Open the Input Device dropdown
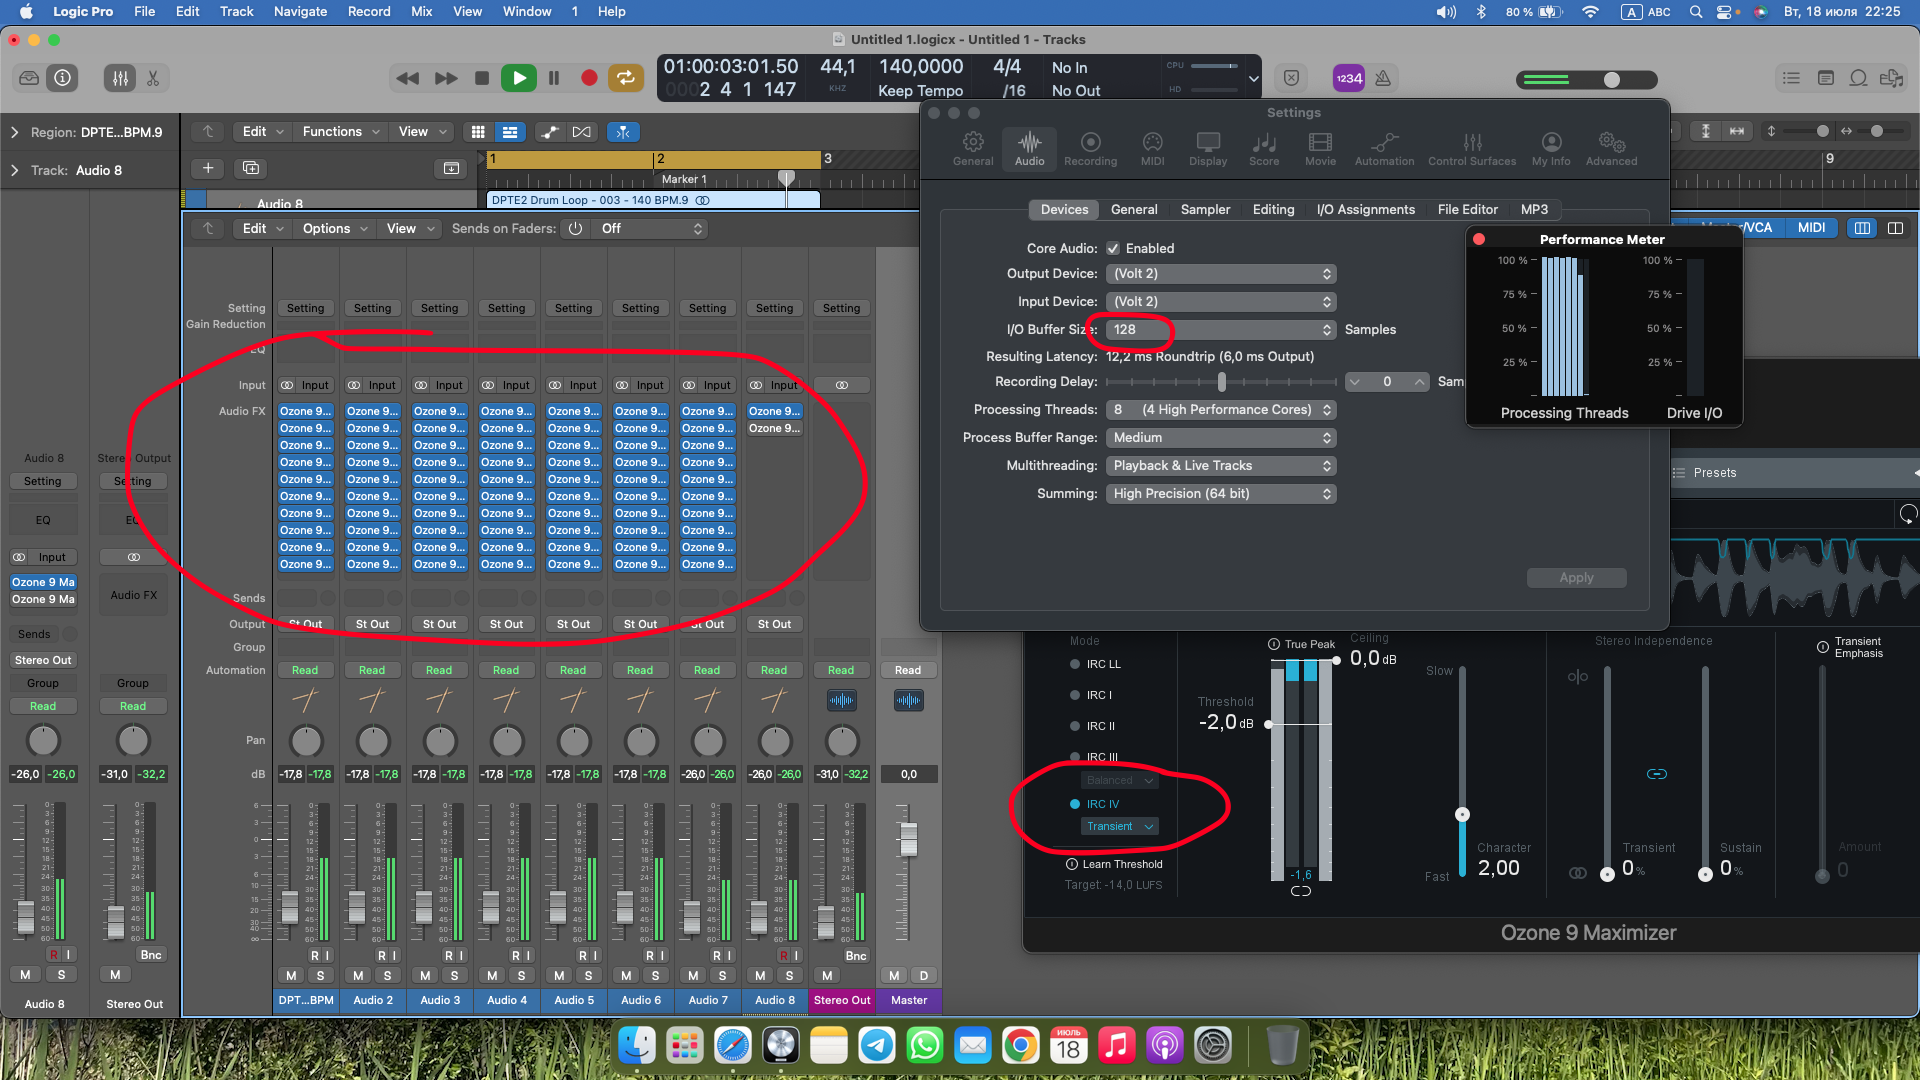The width and height of the screenshot is (1920, 1080). coord(1221,302)
